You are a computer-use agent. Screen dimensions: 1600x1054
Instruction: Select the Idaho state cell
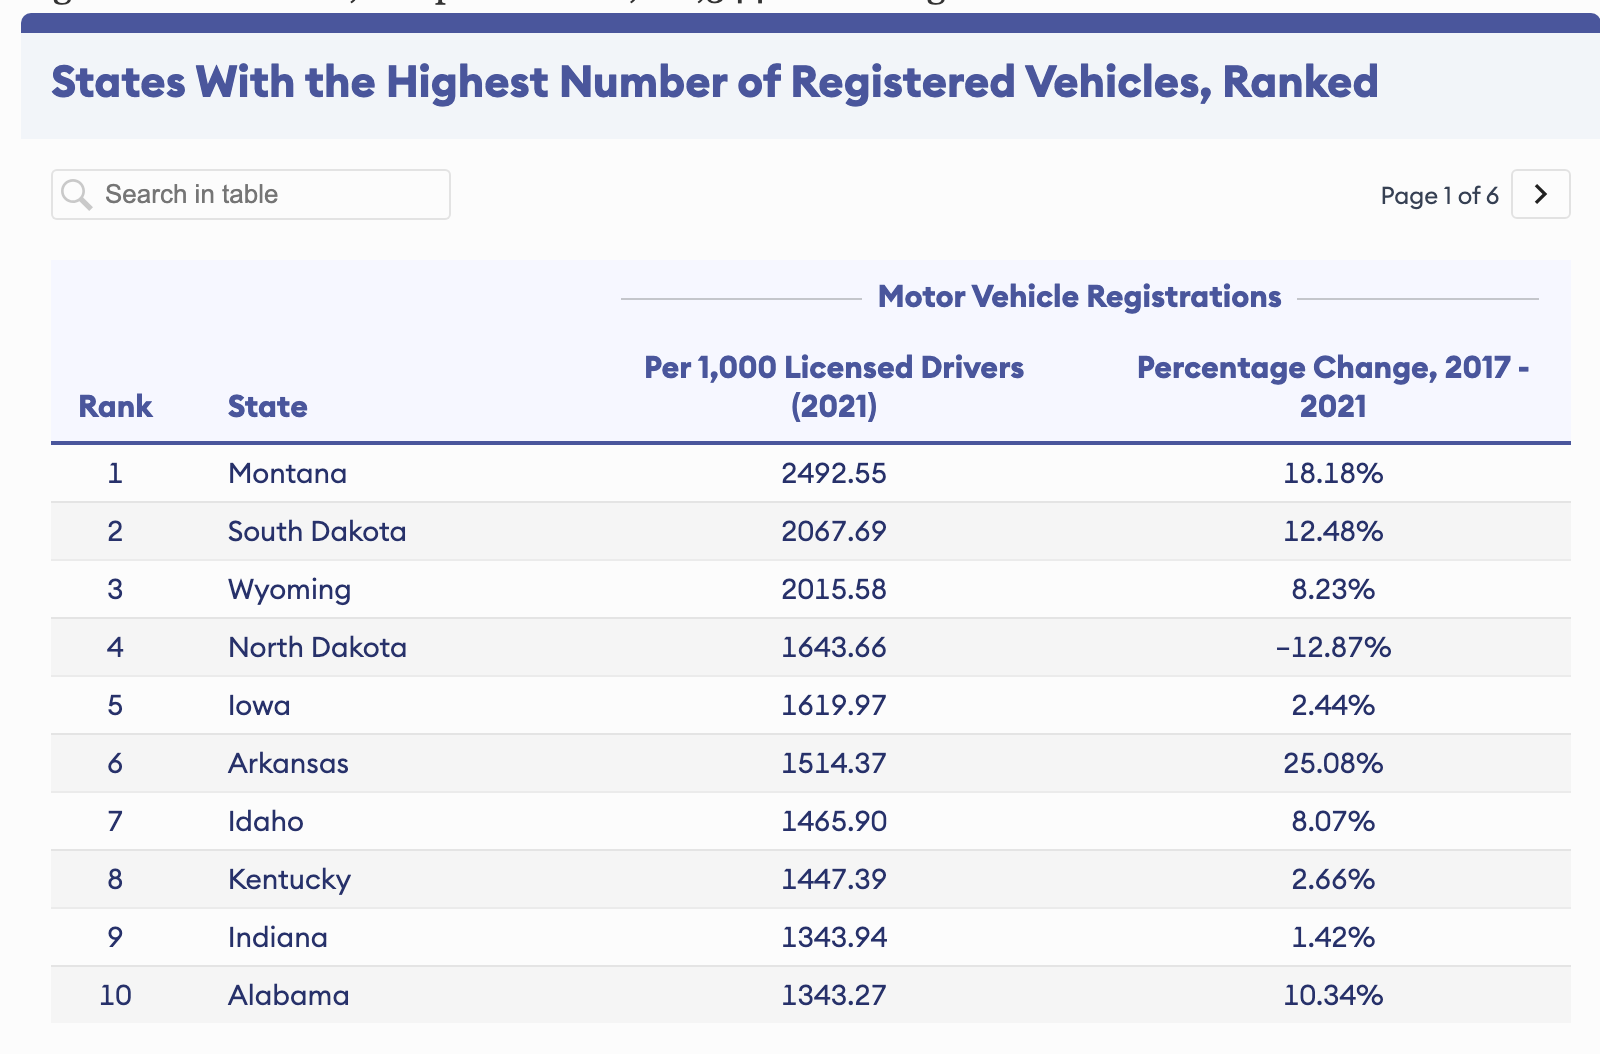pyautogui.click(x=265, y=821)
